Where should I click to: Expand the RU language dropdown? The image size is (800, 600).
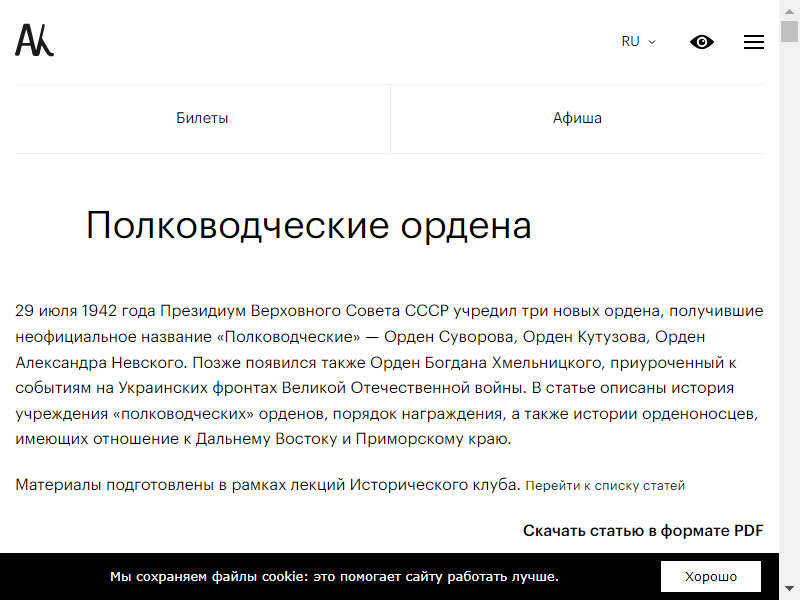pos(638,41)
